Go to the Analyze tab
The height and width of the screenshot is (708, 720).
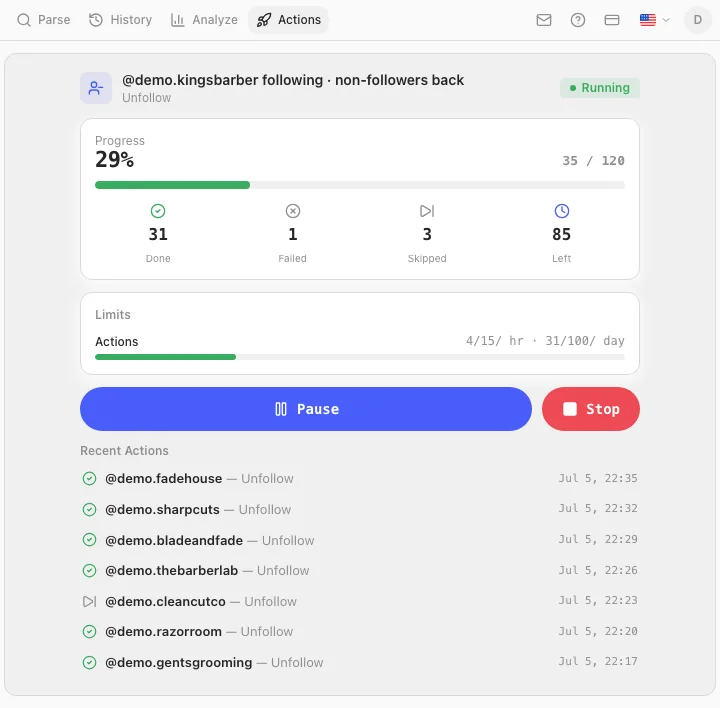point(204,20)
